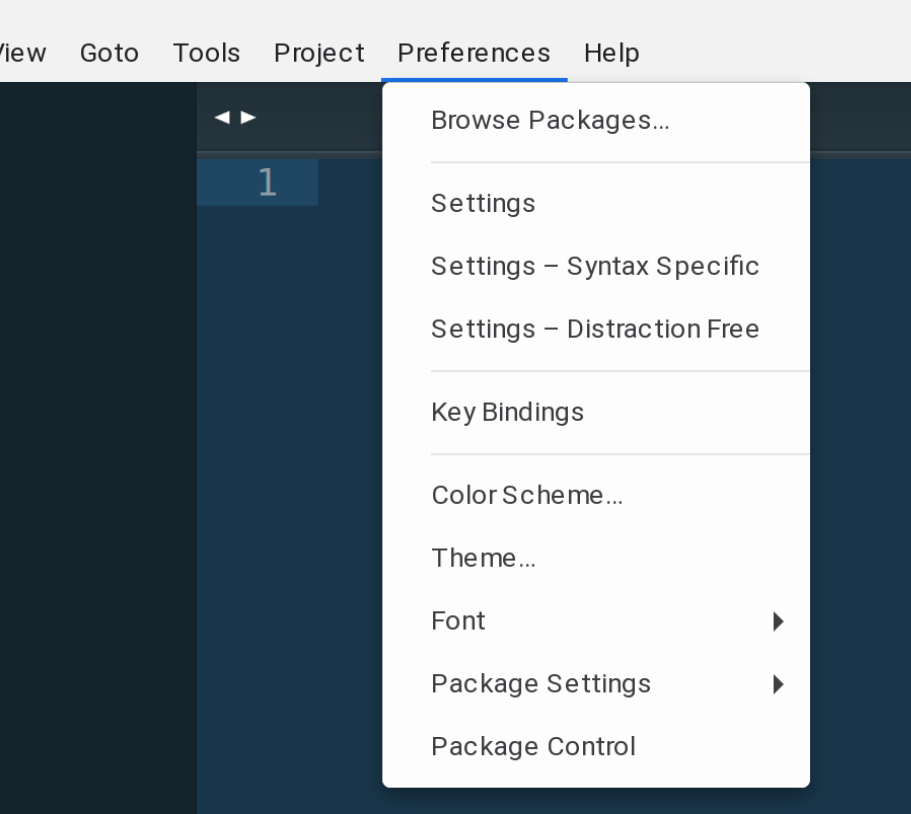The image size is (911, 814).
Task: Click the empty editor area on line 1
Action: (350, 183)
